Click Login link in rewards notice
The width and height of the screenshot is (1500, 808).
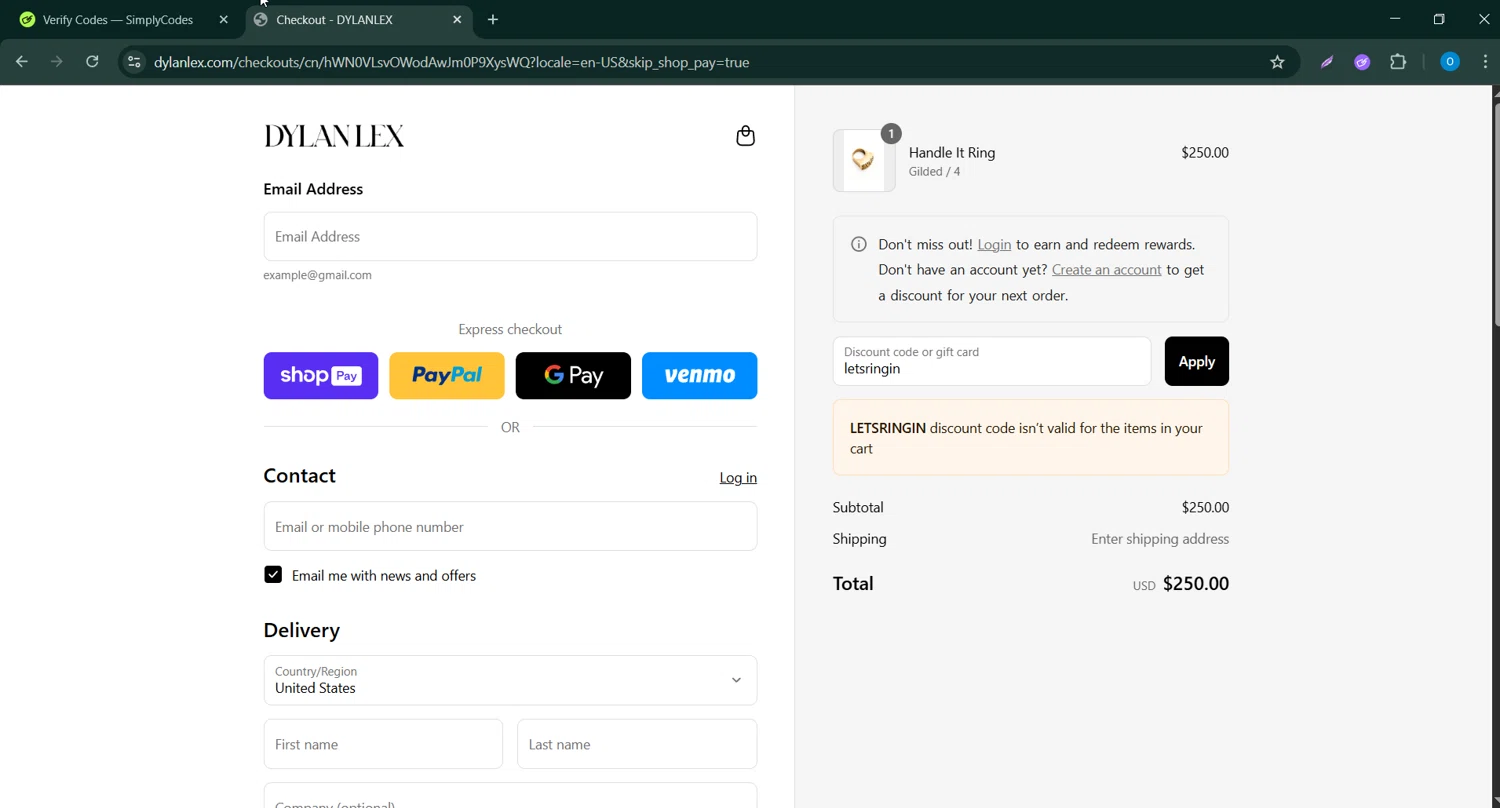[994, 244]
